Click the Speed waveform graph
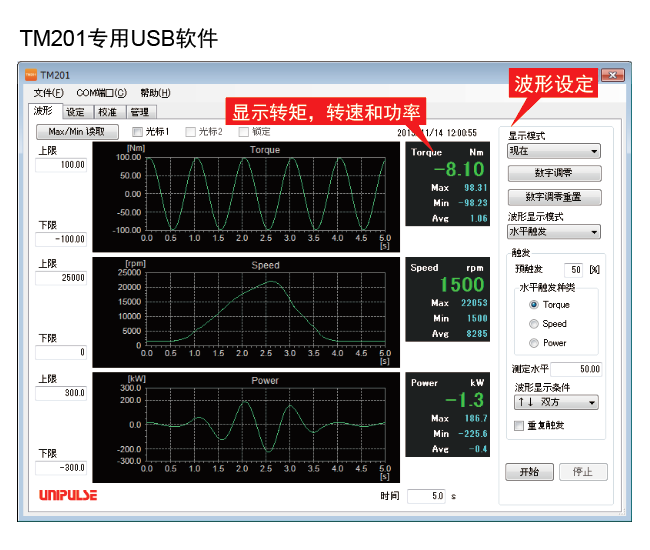650x550 pixels. tap(246, 312)
